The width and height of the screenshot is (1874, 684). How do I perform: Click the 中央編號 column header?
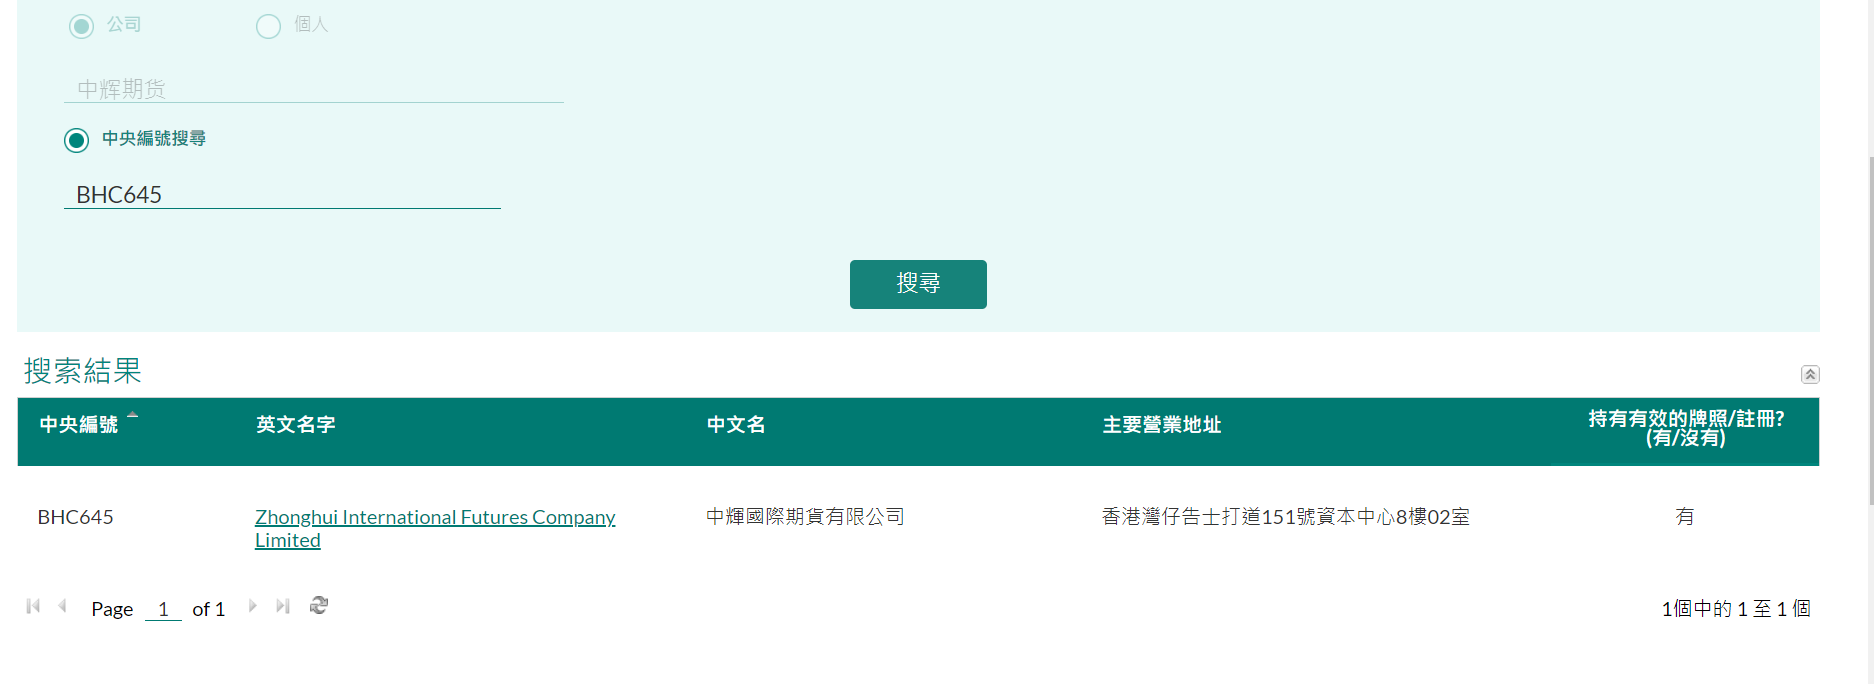click(78, 425)
